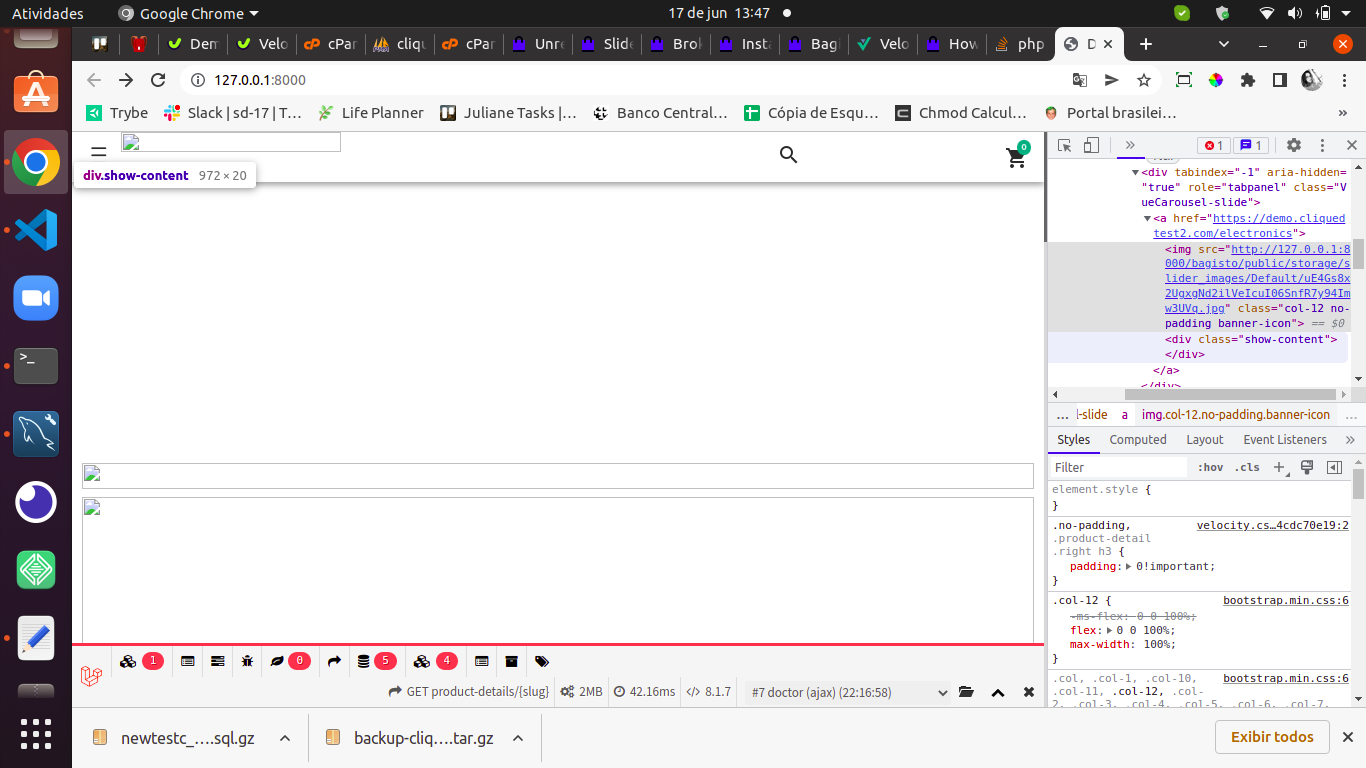Open velocity.css source link
The height and width of the screenshot is (768, 1366).
tap(1273, 525)
